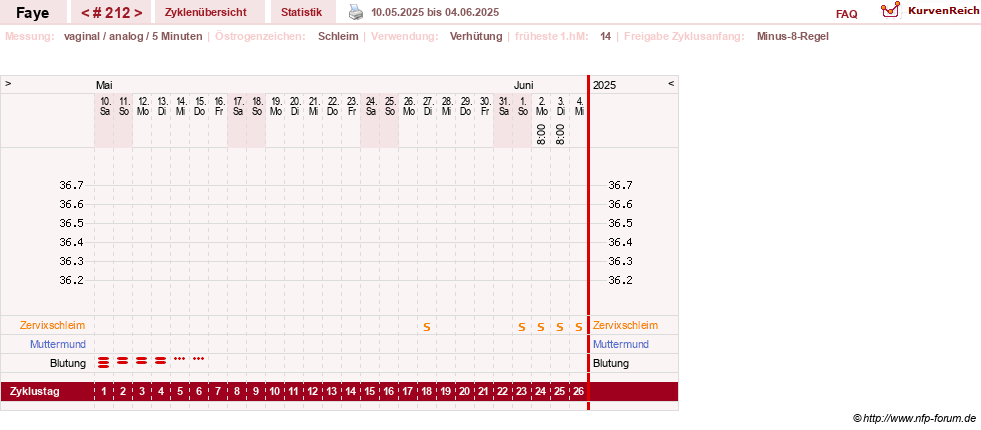Open the KurvenReich logo link
The height and width of the screenshot is (430, 981).
click(930, 11)
